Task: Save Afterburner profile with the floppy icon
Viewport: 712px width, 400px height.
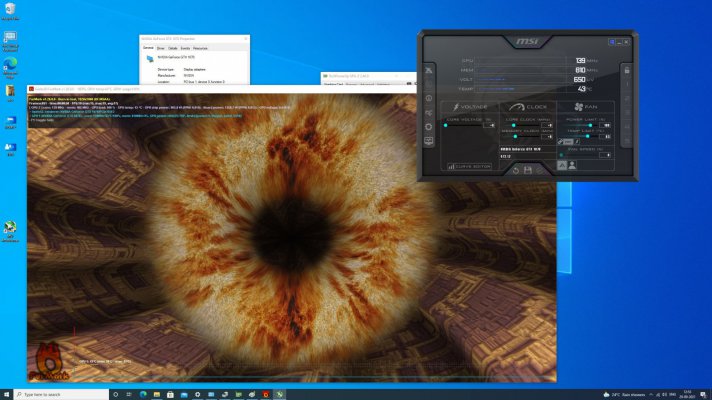Action: (528, 171)
